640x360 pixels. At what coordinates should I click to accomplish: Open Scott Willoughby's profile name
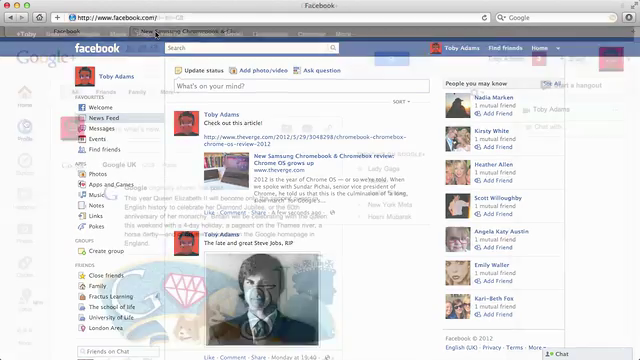(x=498, y=198)
